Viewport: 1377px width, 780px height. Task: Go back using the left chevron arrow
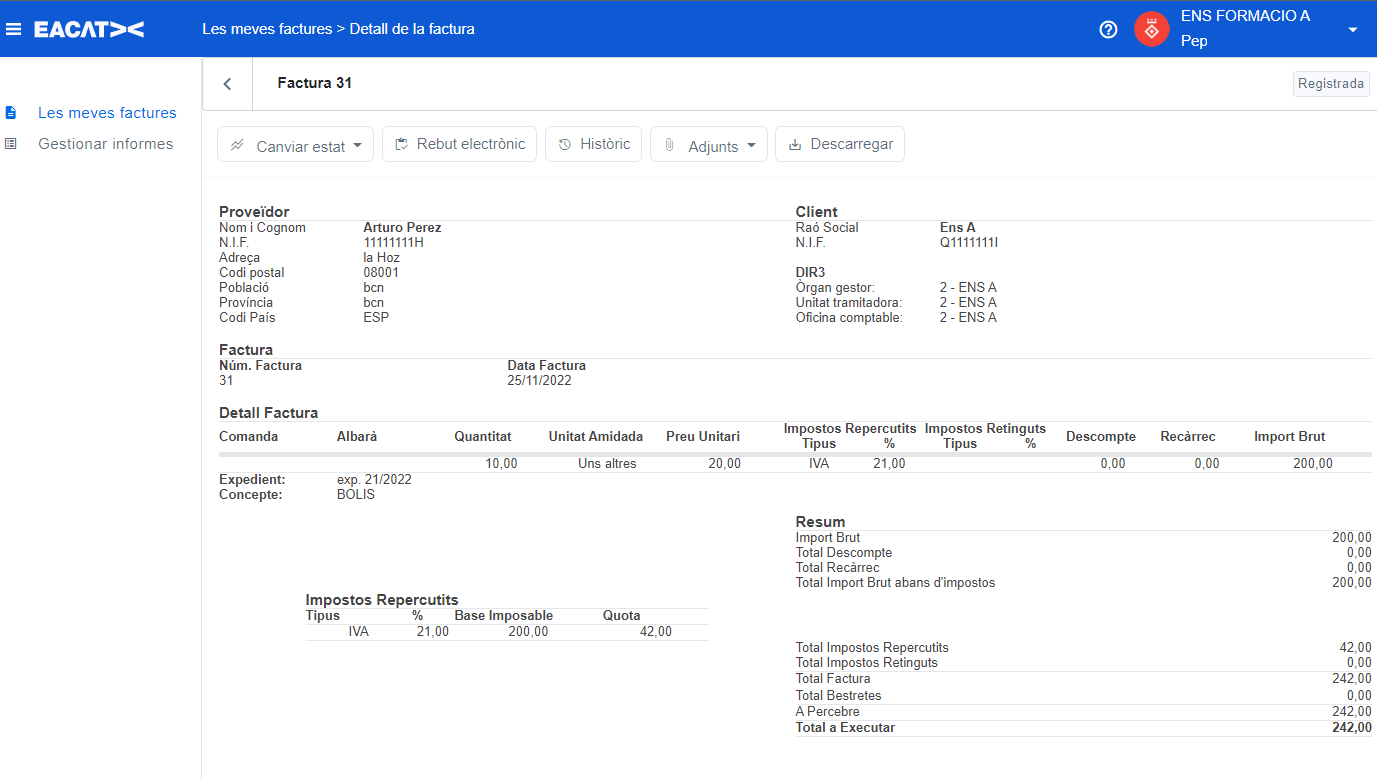(x=227, y=84)
